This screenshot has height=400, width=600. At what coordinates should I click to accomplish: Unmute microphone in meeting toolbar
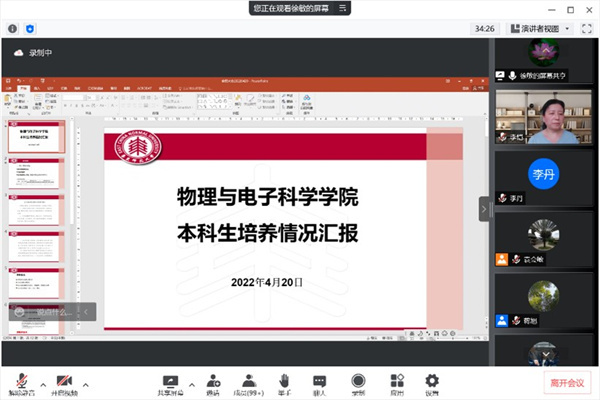(19, 382)
